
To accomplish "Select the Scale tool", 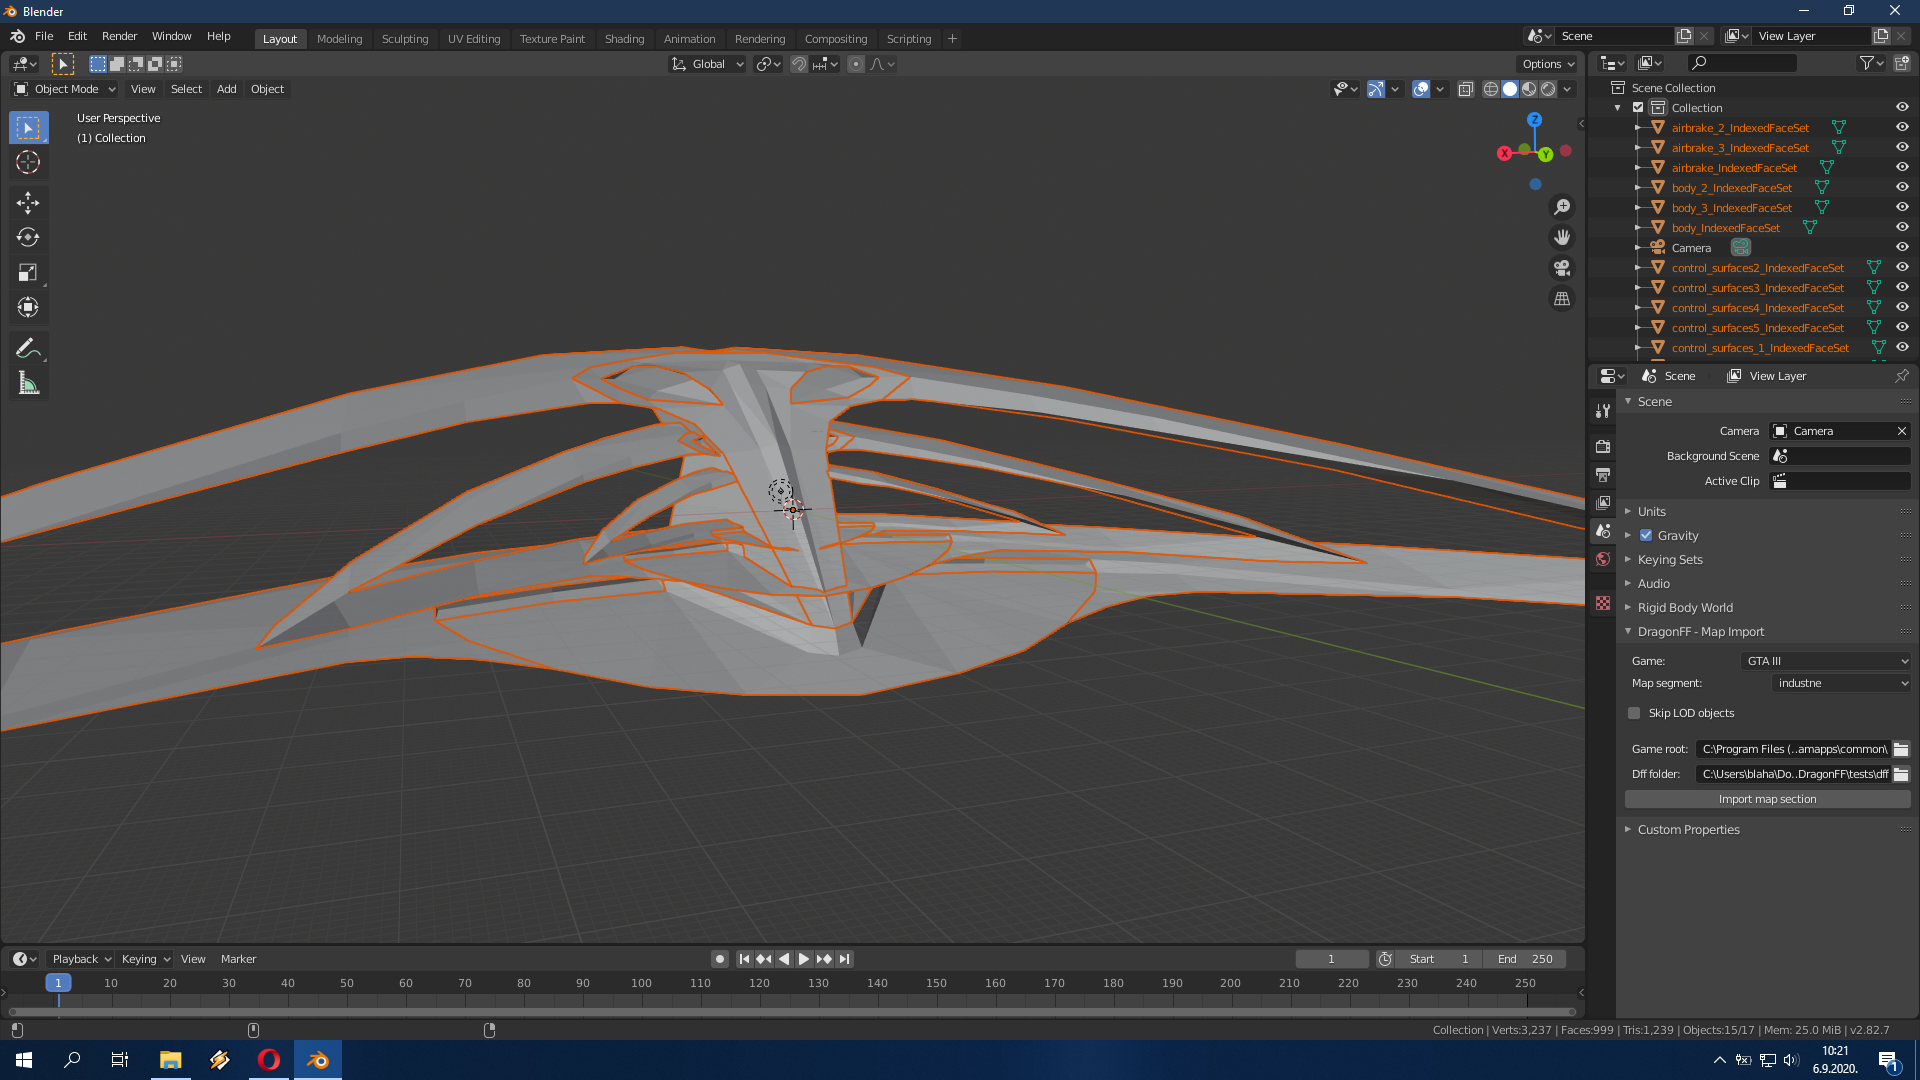I will [27, 272].
